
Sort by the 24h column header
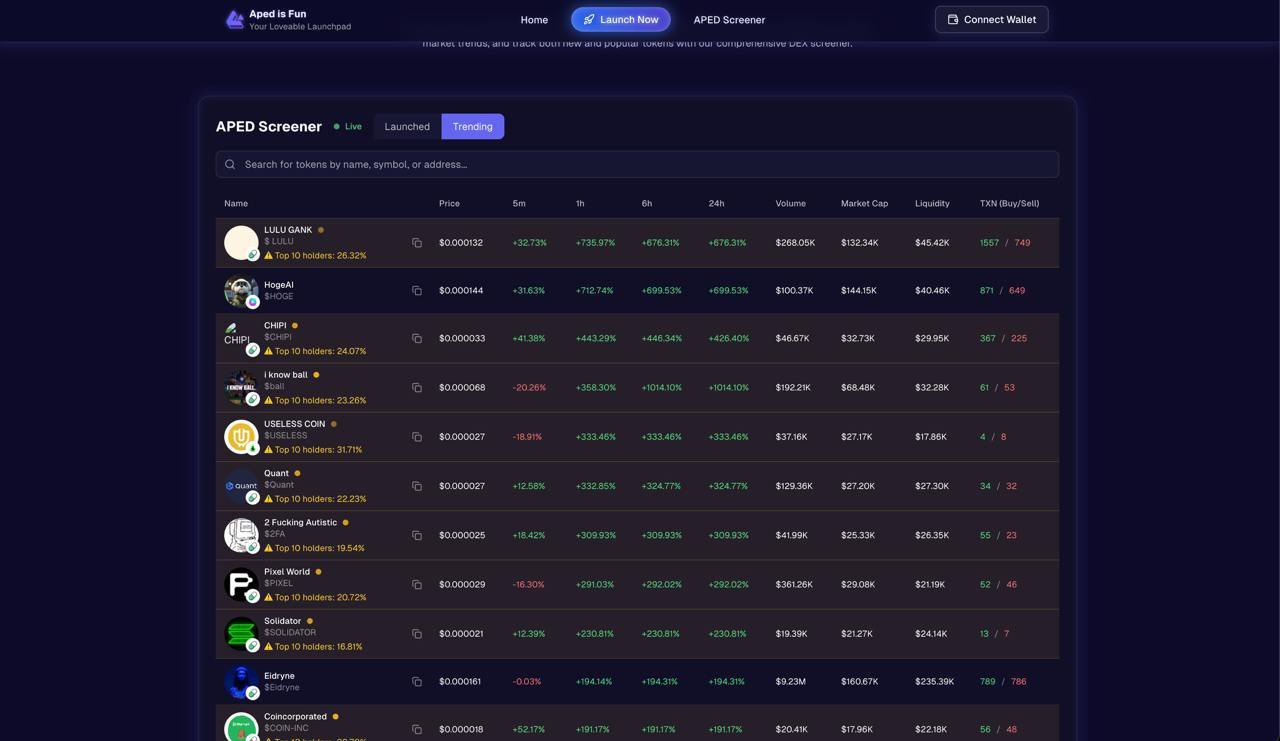click(716, 204)
